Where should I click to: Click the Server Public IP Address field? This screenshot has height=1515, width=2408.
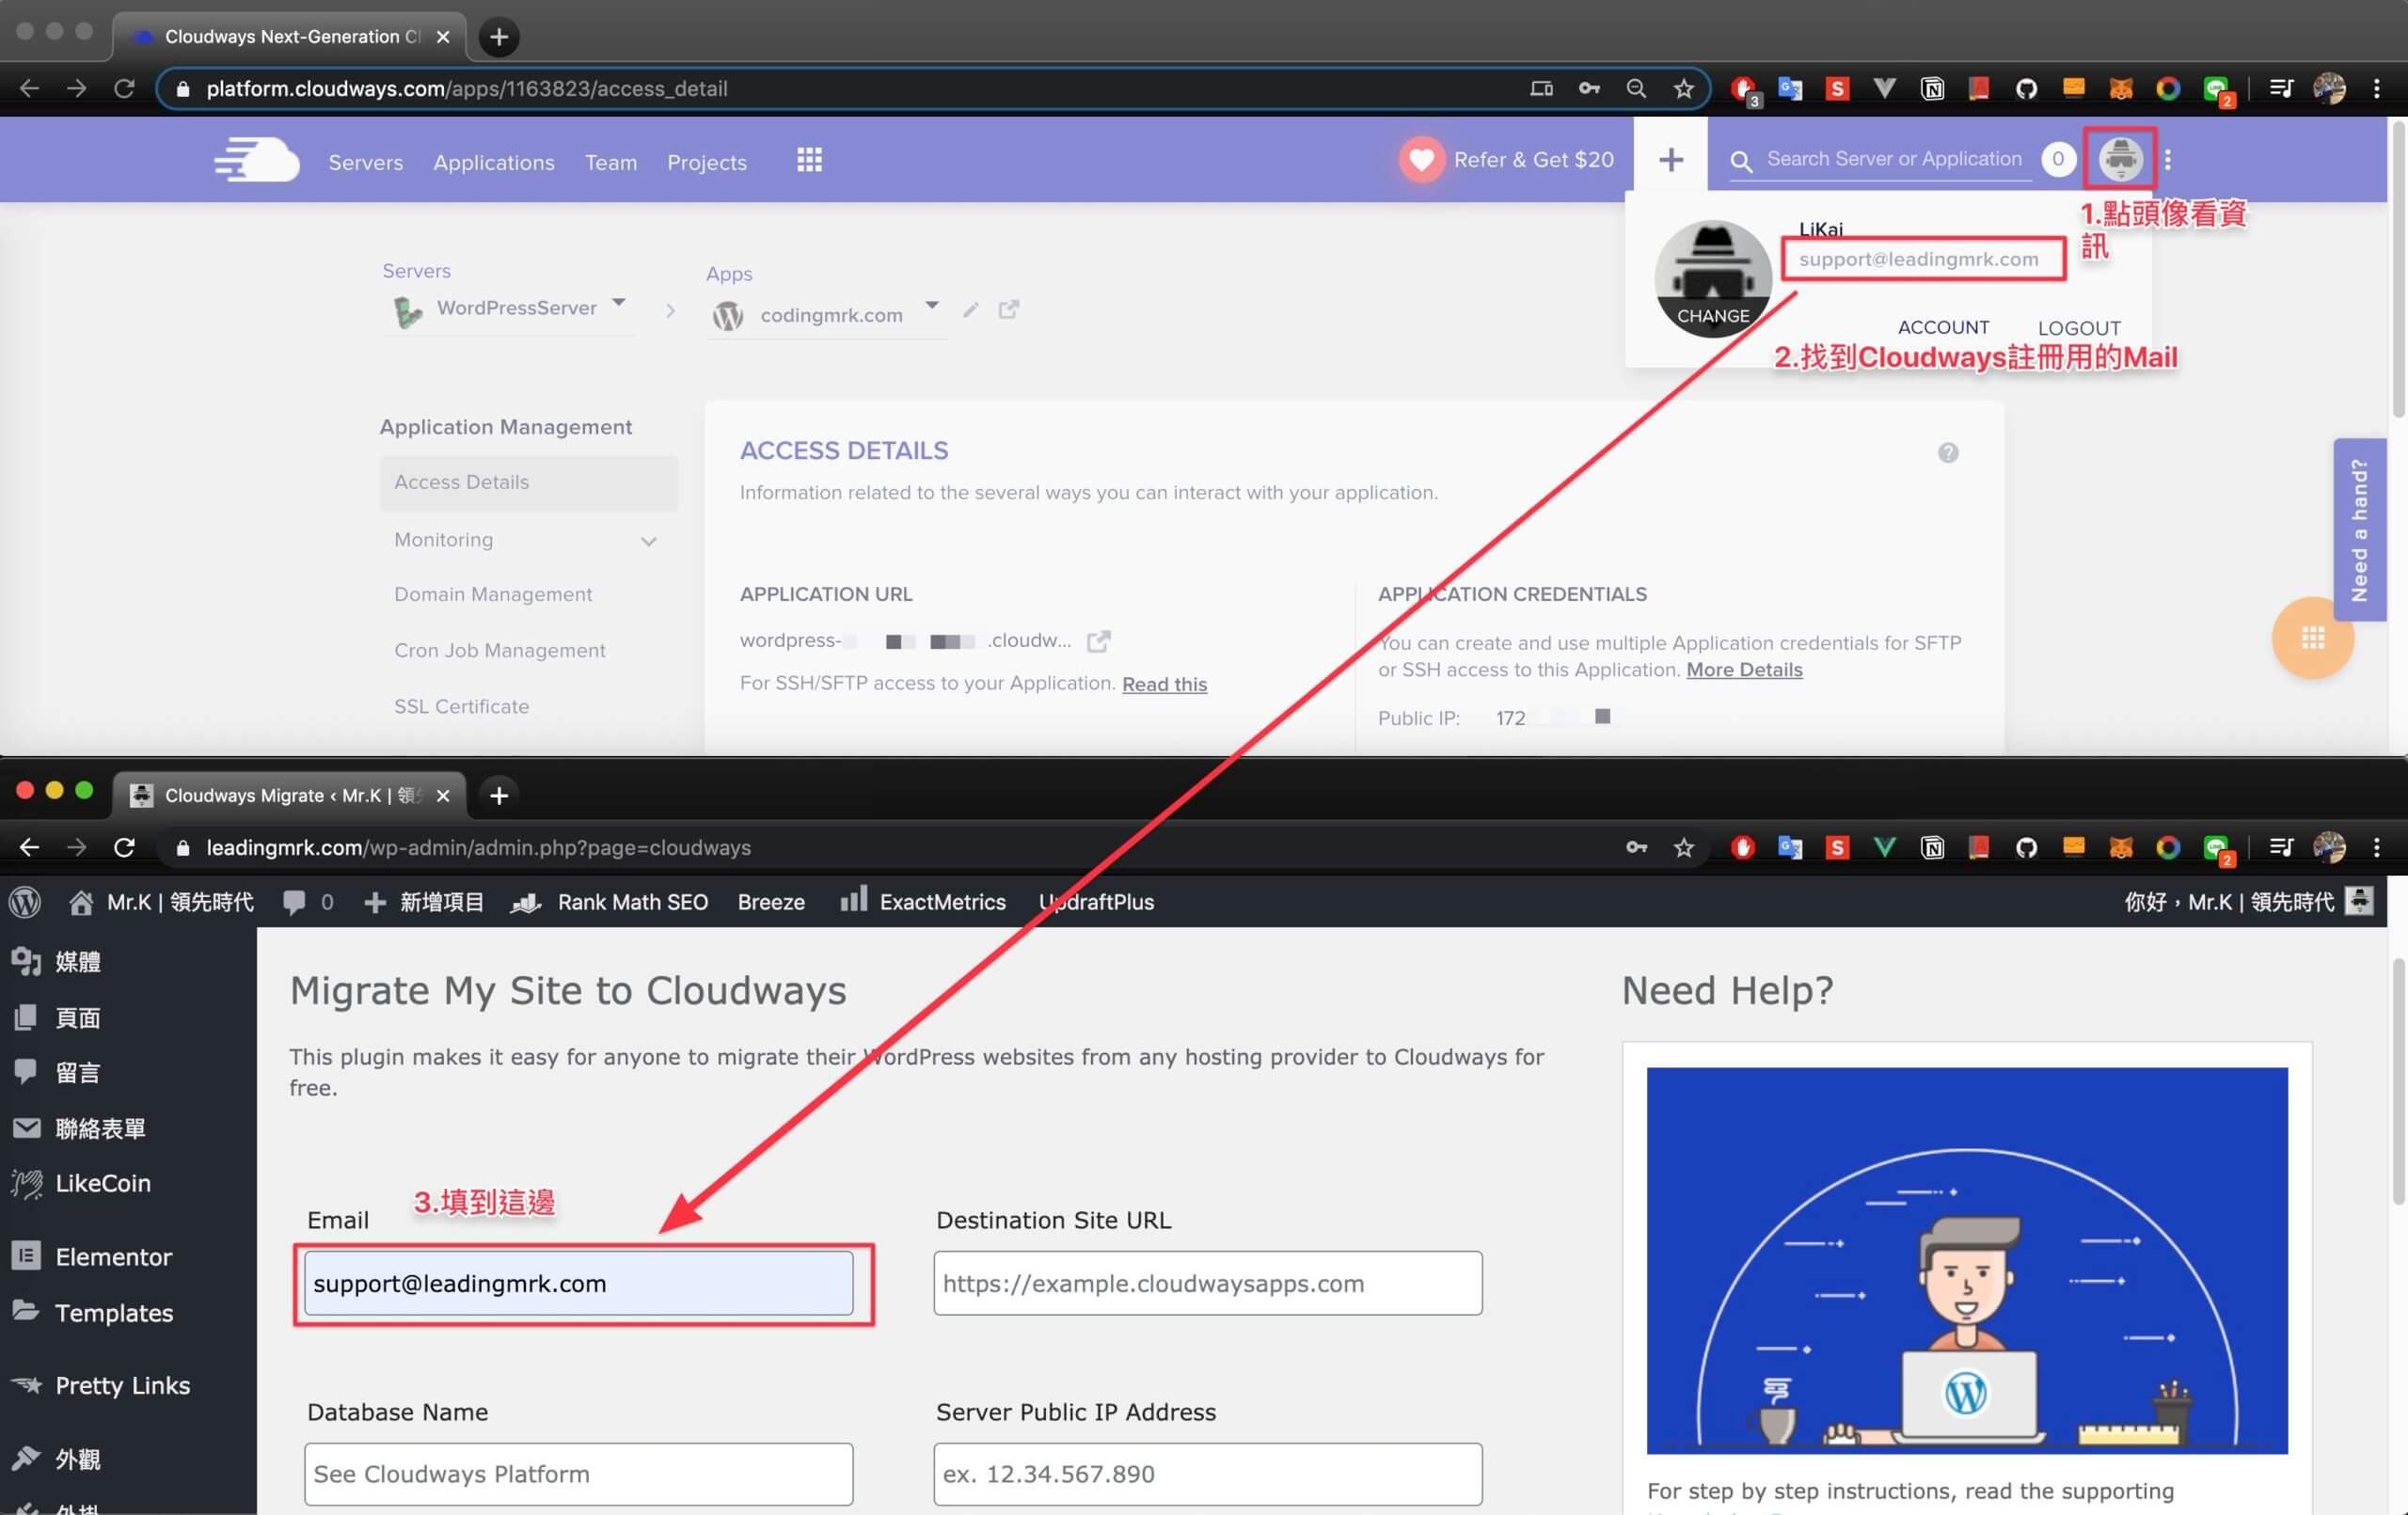[1207, 1475]
